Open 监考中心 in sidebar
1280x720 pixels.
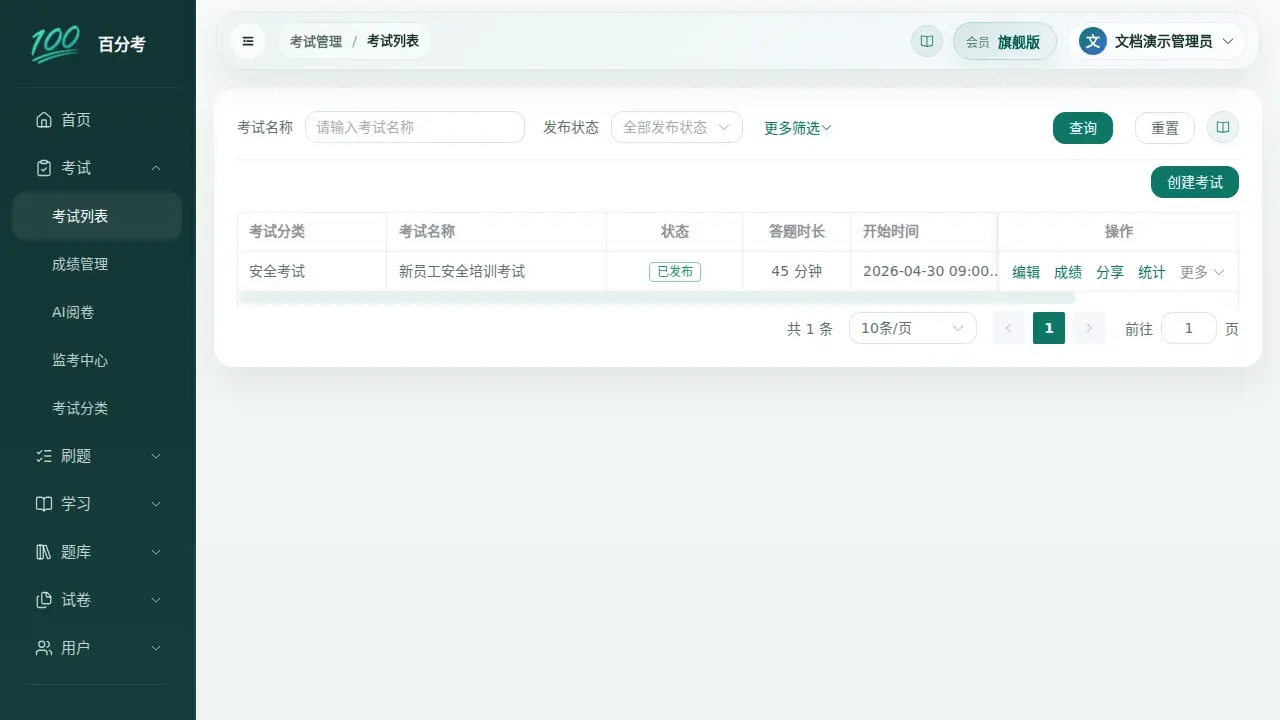[x=97, y=360]
